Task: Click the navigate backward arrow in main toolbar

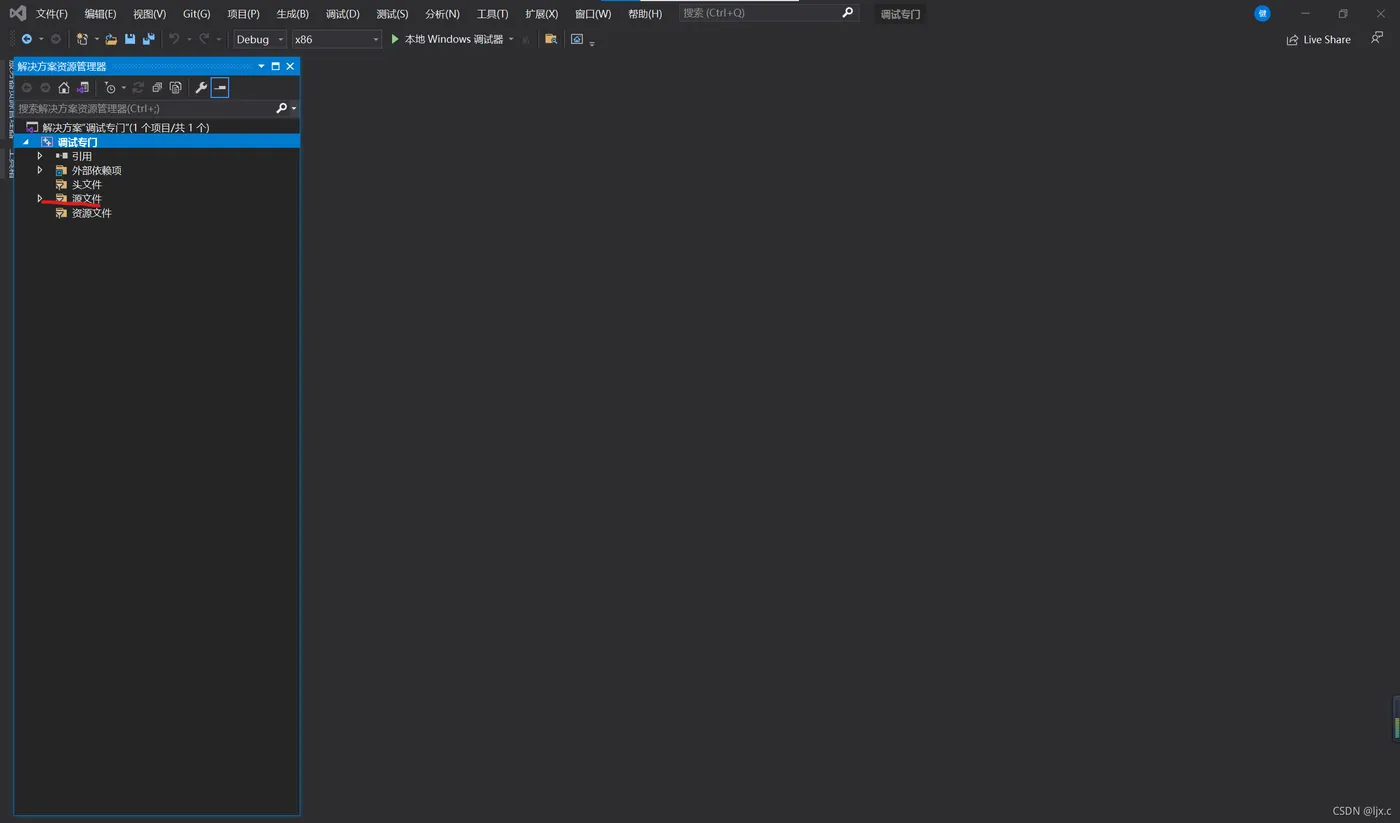Action: (x=27, y=39)
